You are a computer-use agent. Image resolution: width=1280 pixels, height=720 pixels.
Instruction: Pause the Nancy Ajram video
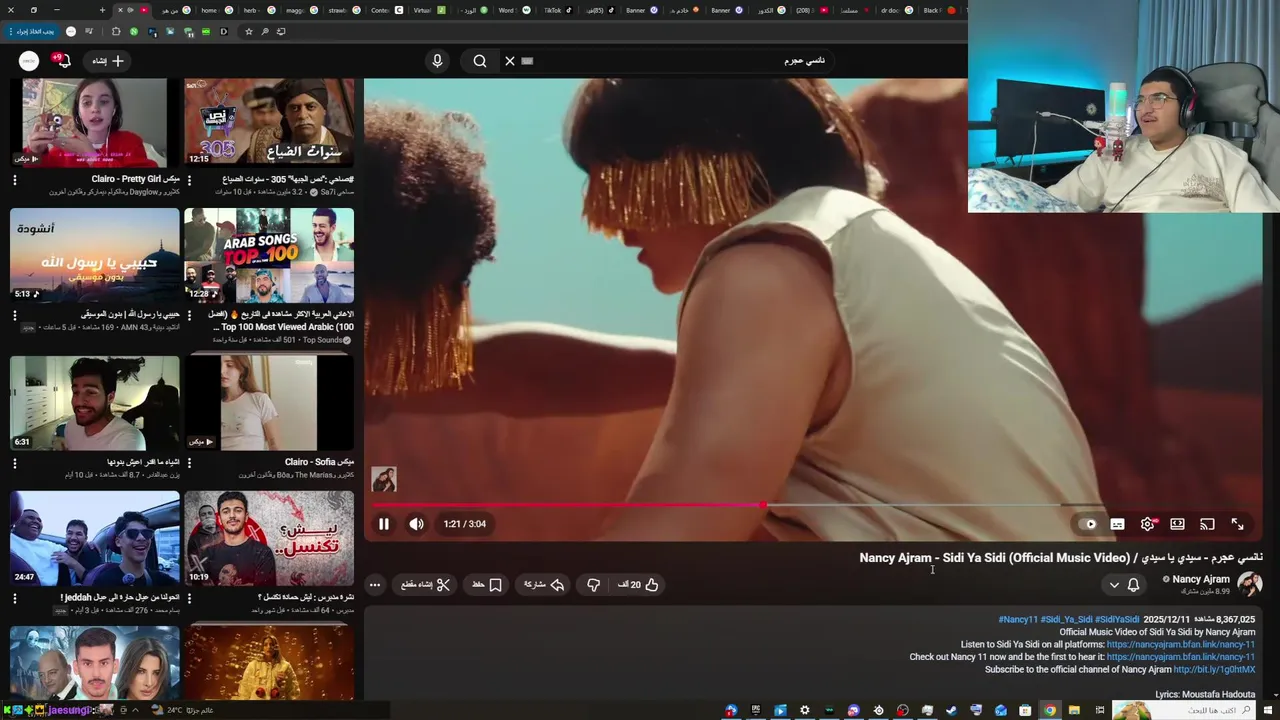383,524
